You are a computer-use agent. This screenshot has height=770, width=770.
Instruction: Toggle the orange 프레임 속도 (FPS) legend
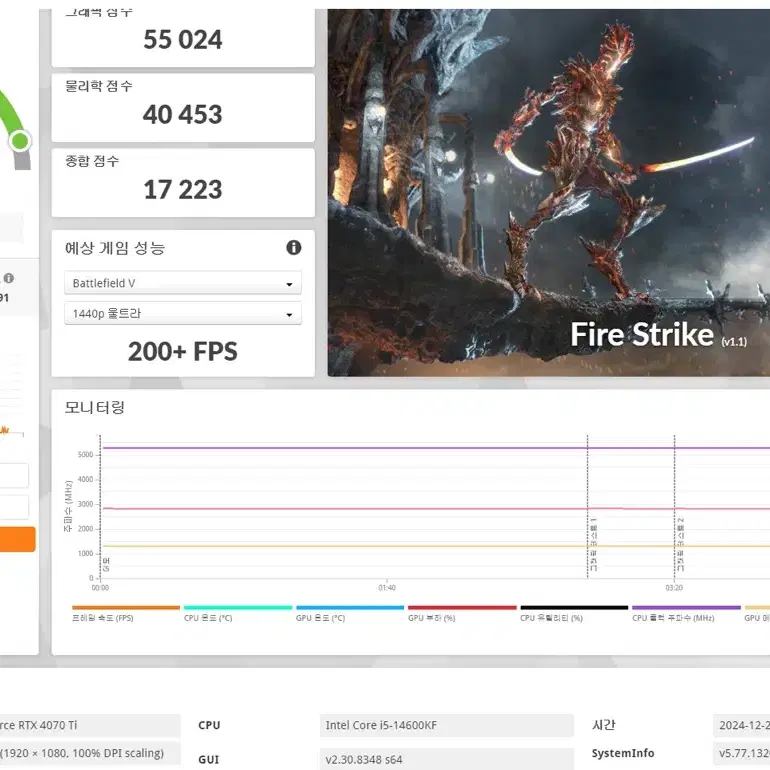(x=126, y=614)
